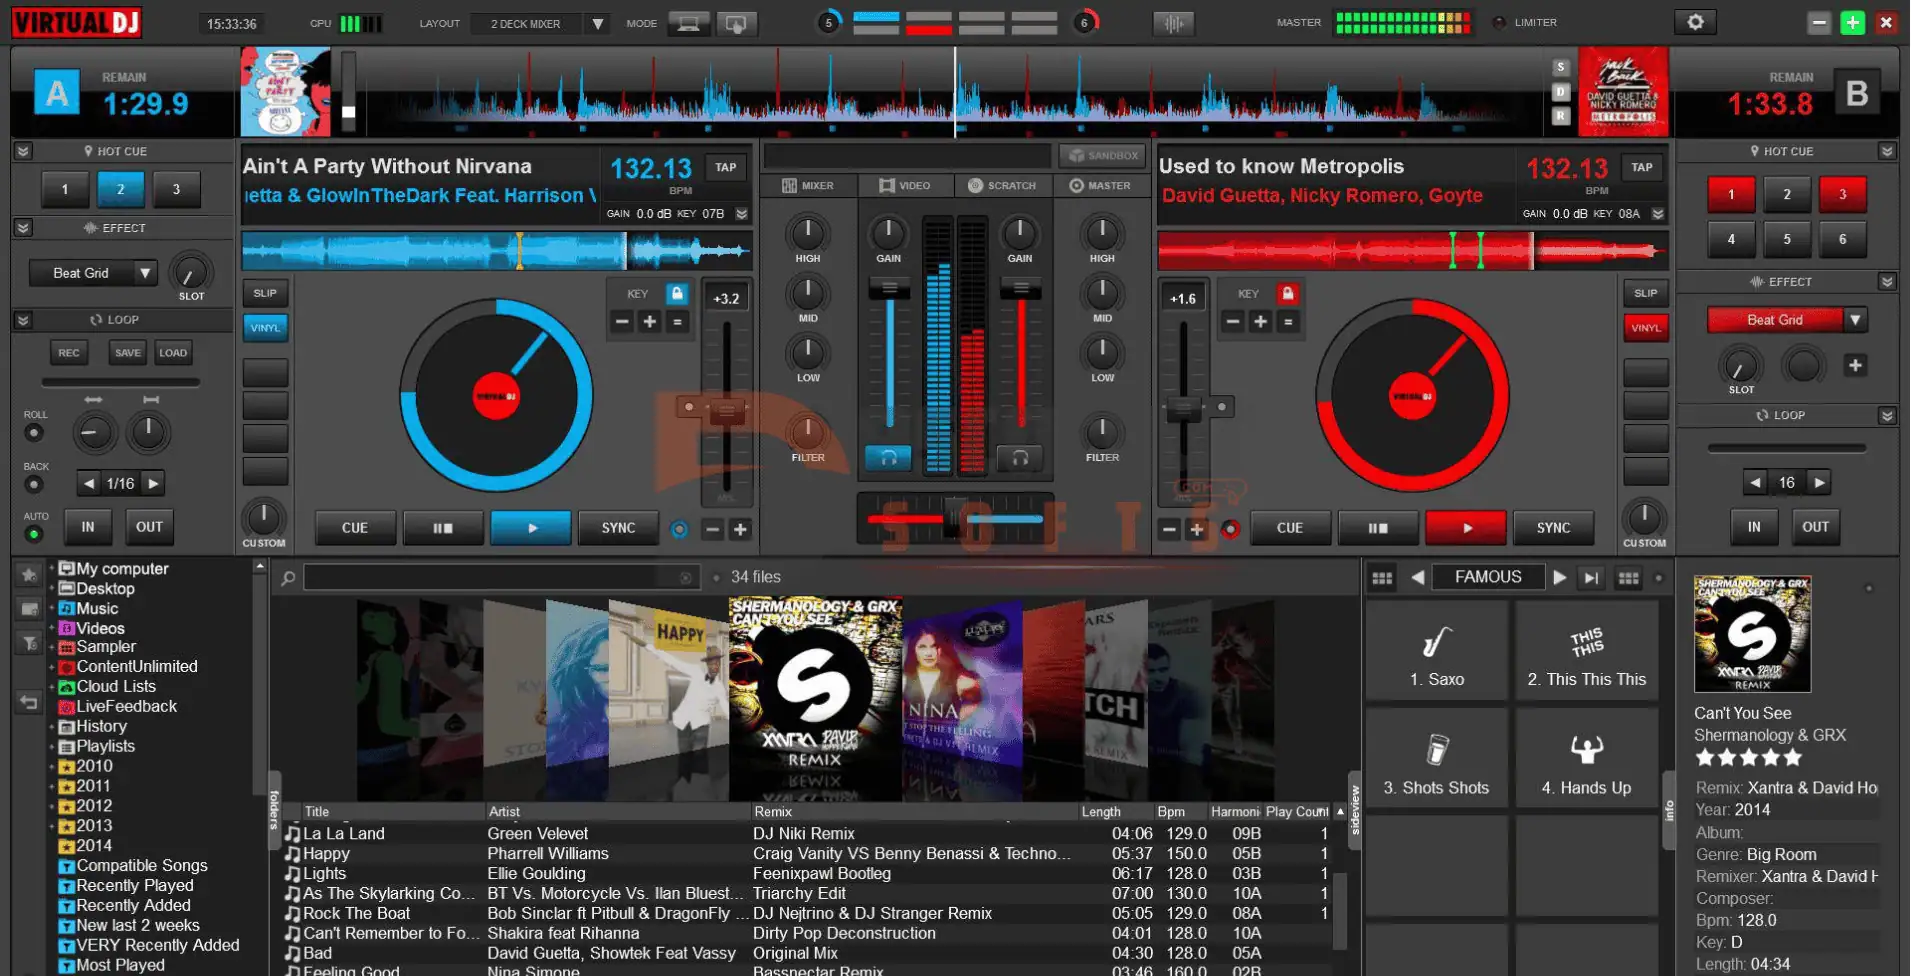Switch to MIXER tab

pyautogui.click(x=808, y=185)
